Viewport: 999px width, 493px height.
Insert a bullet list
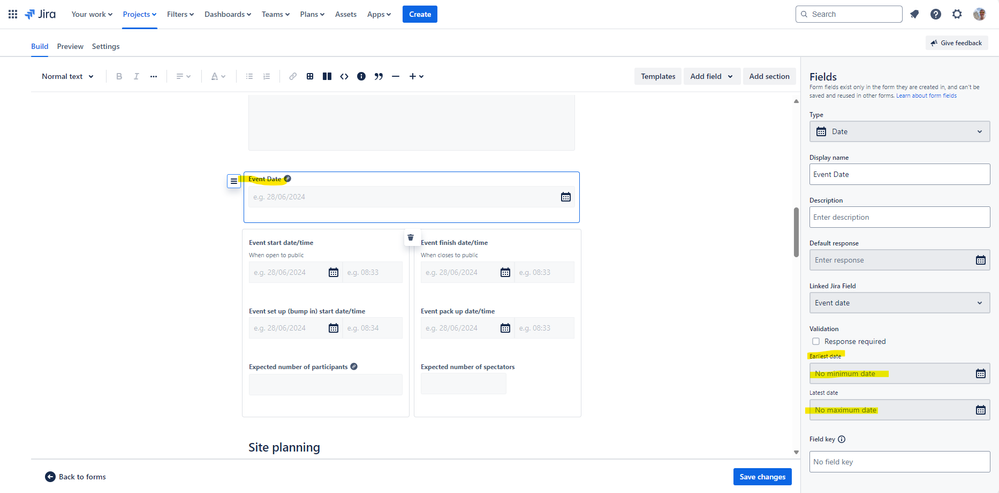click(x=249, y=76)
